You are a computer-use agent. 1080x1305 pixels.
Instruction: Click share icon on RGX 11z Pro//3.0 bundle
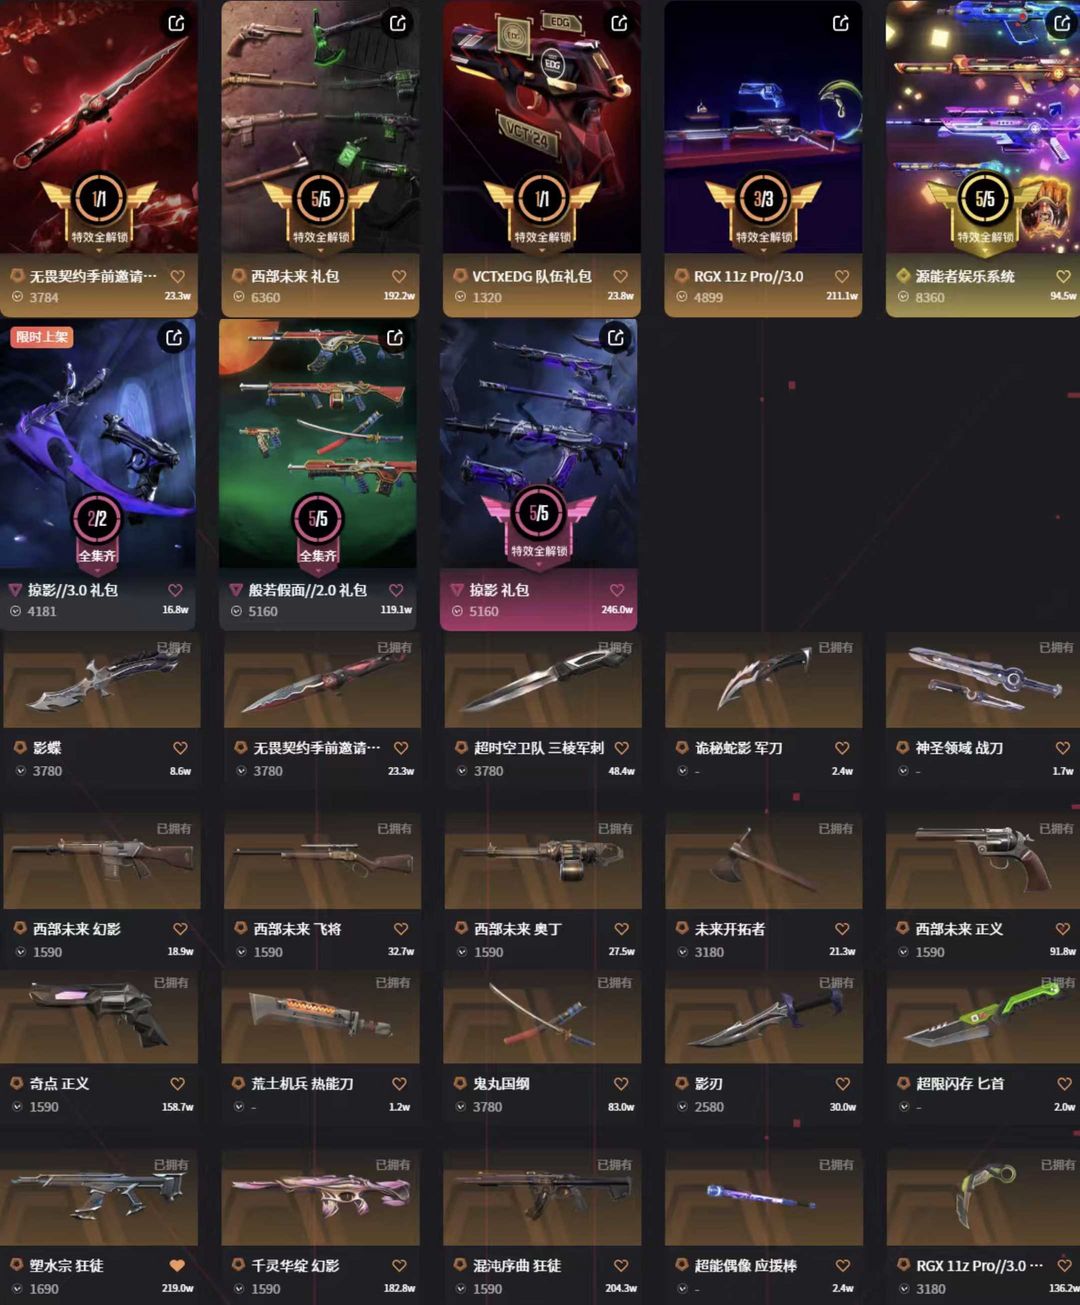(841, 22)
